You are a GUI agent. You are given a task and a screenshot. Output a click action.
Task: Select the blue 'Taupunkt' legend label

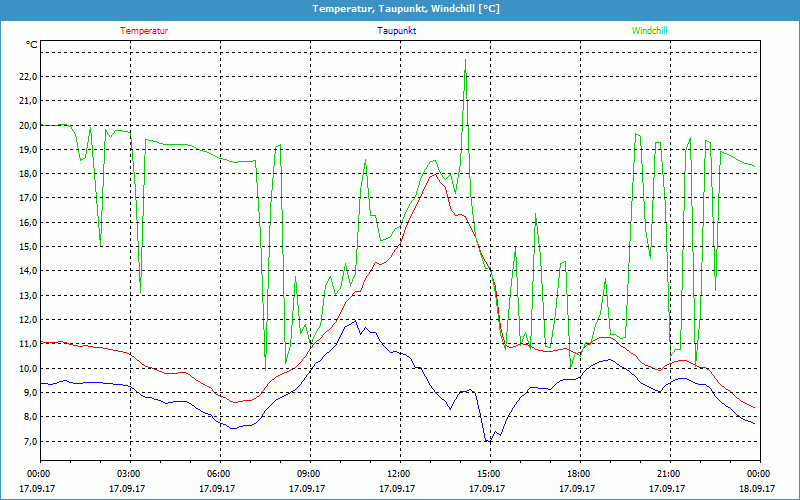[397, 31]
